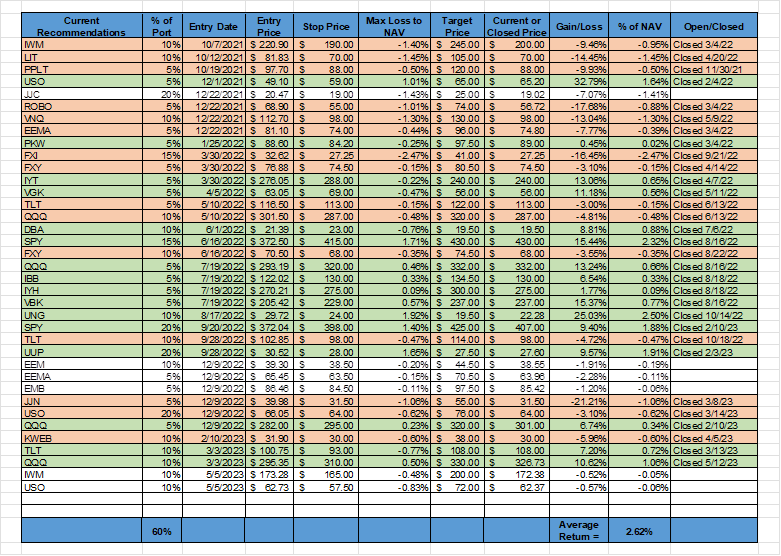The height and width of the screenshot is (556, 781).
Task: Select the 8/17/2022 entry date cell
Action: pos(213,315)
